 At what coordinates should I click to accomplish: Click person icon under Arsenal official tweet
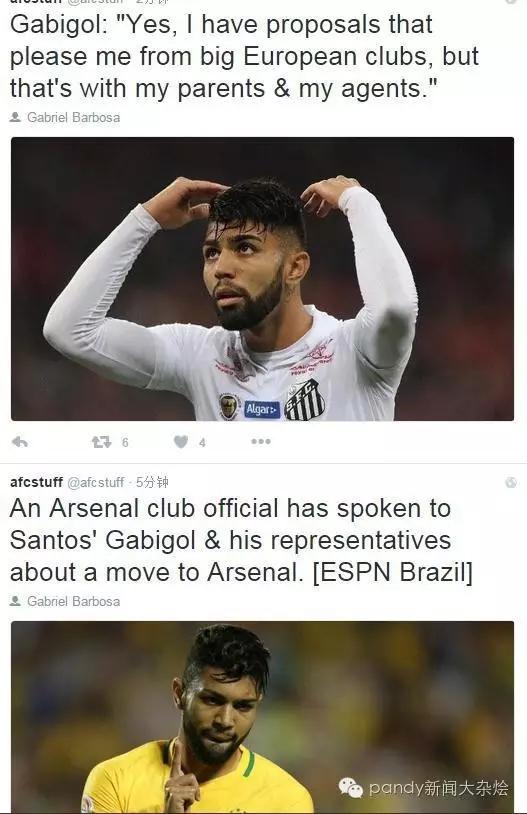(x=16, y=601)
